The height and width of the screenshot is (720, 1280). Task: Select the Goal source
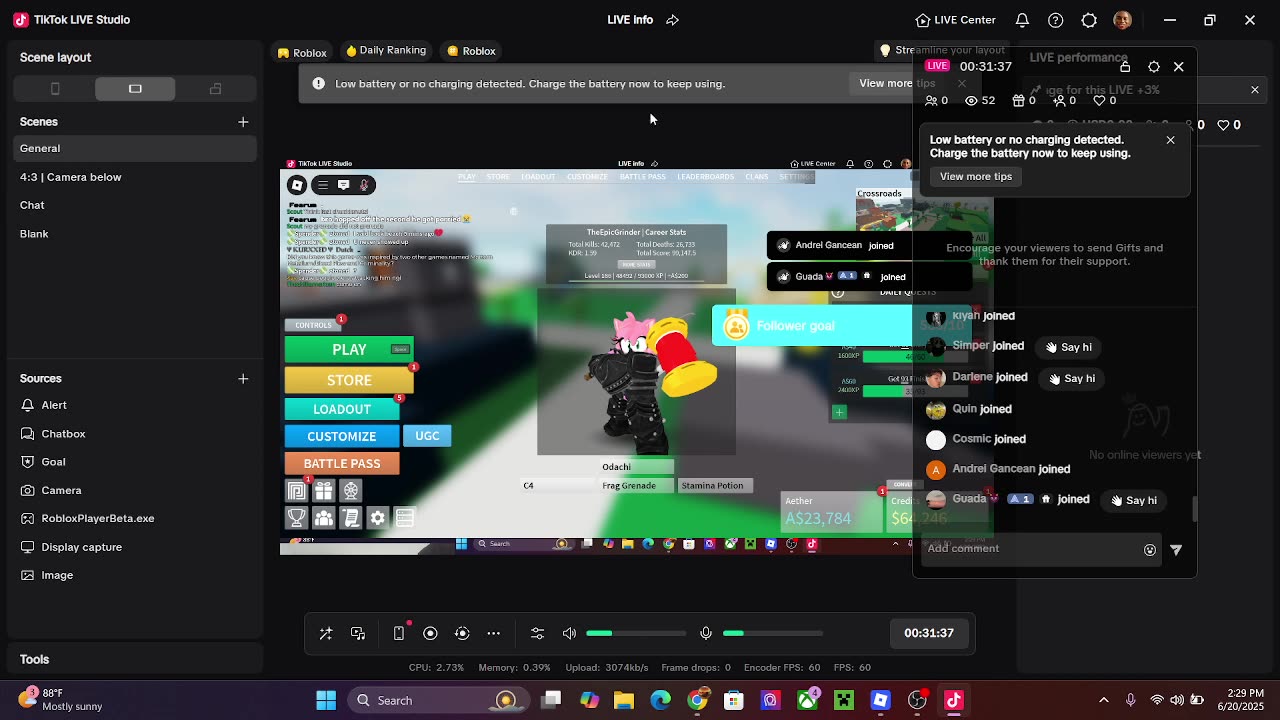tap(135, 462)
